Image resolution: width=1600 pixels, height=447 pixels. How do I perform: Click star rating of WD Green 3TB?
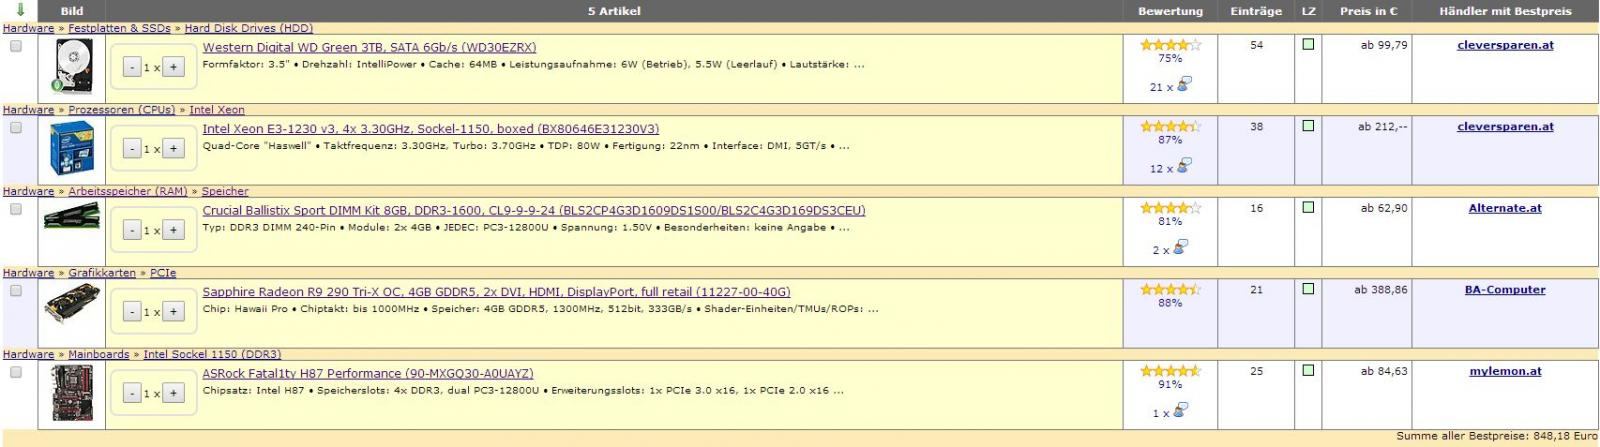coord(1171,45)
